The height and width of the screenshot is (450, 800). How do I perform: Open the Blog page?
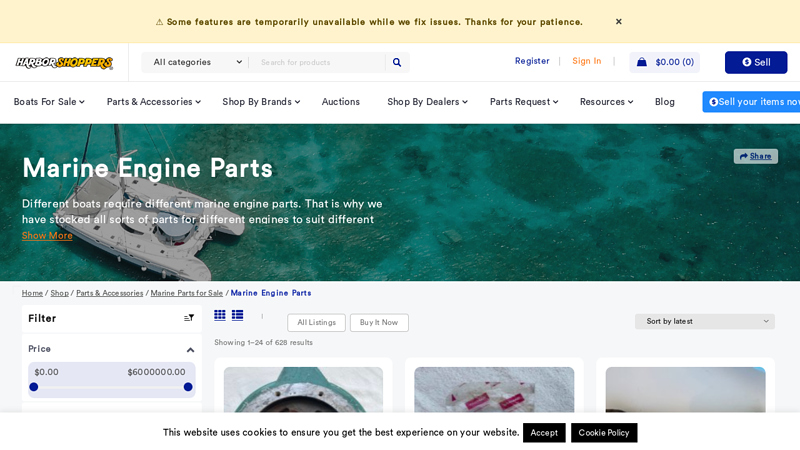pyautogui.click(x=664, y=102)
